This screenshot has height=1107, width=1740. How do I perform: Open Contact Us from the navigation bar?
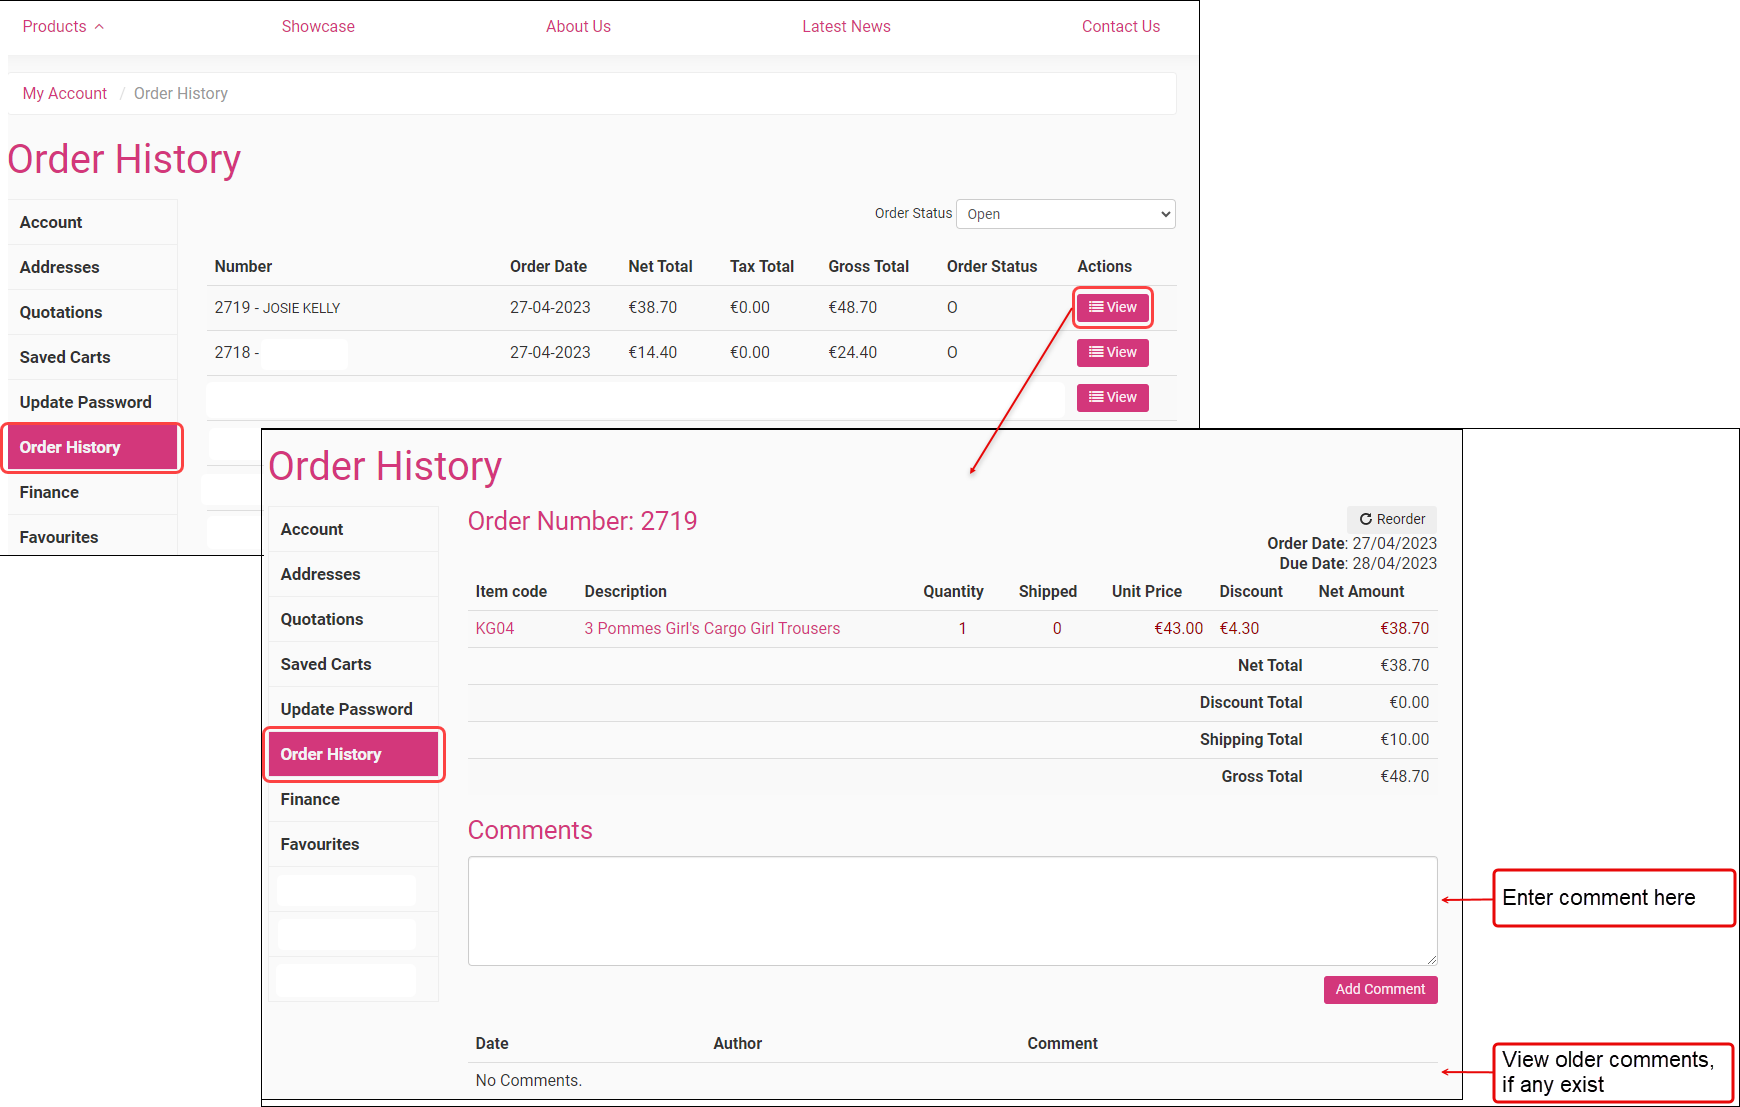pos(1120,26)
